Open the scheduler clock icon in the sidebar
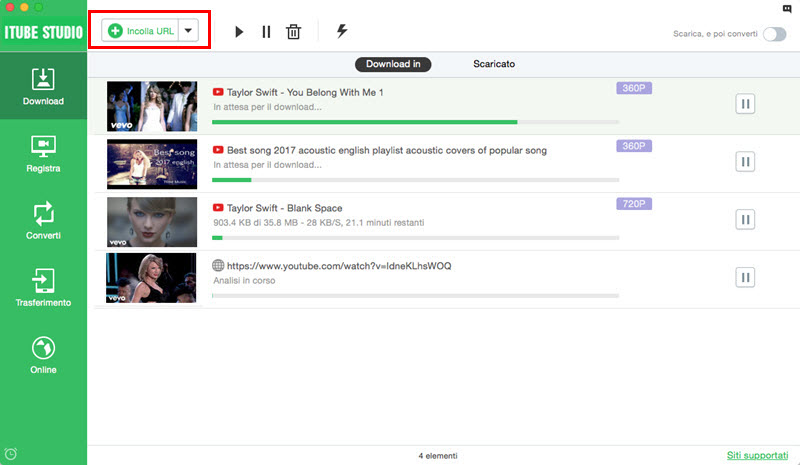The width and height of the screenshot is (800, 465). [11, 454]
